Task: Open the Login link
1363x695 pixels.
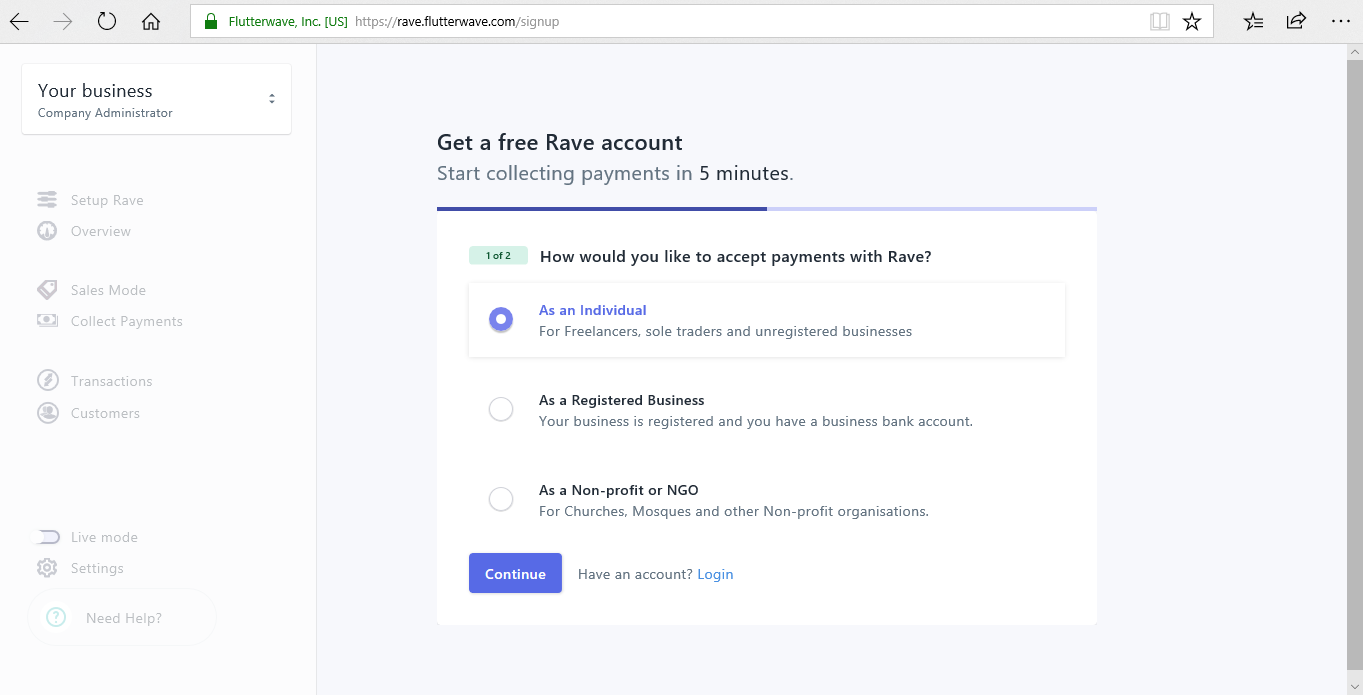Action: coord(715,573)
